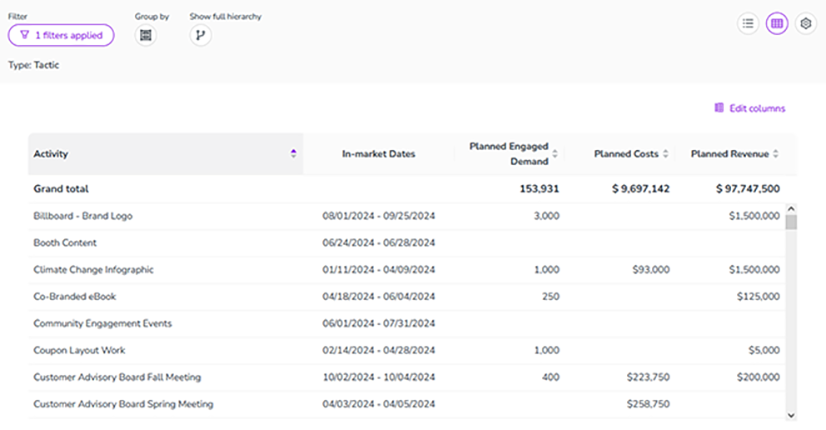Screen dimensions: 826x430
Task: Click the Edit columns link
Action: coord(757,108)
